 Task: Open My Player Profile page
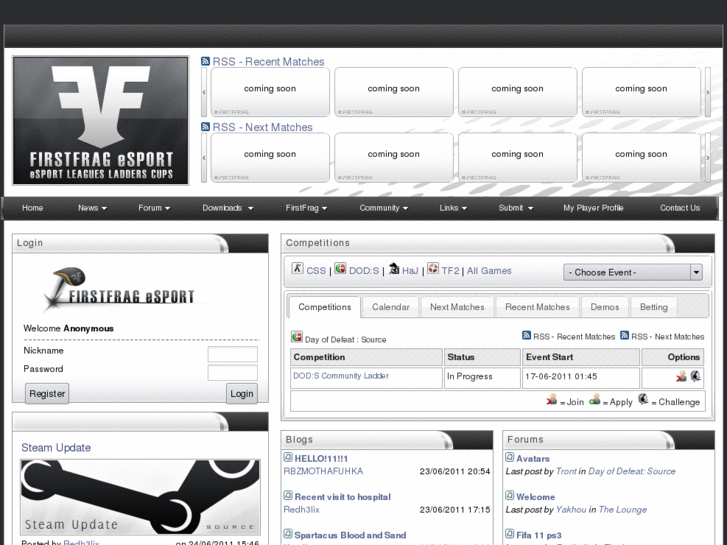click(x=593, y=208)
